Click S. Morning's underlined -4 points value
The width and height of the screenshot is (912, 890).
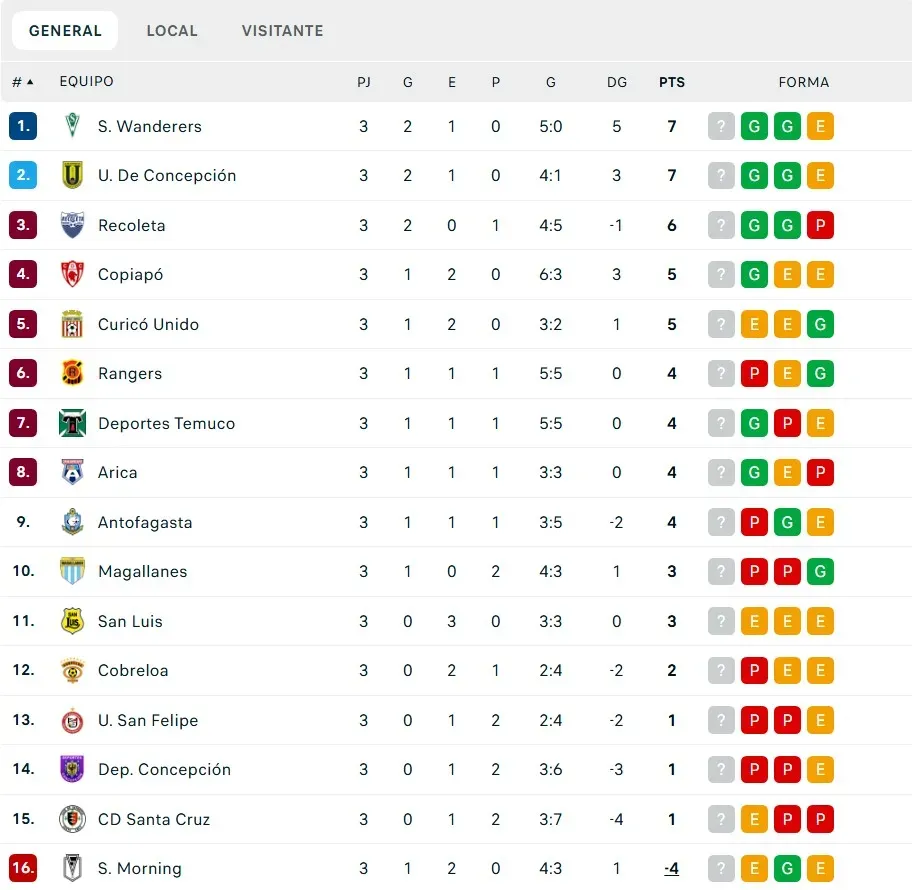tap(672, 868)
